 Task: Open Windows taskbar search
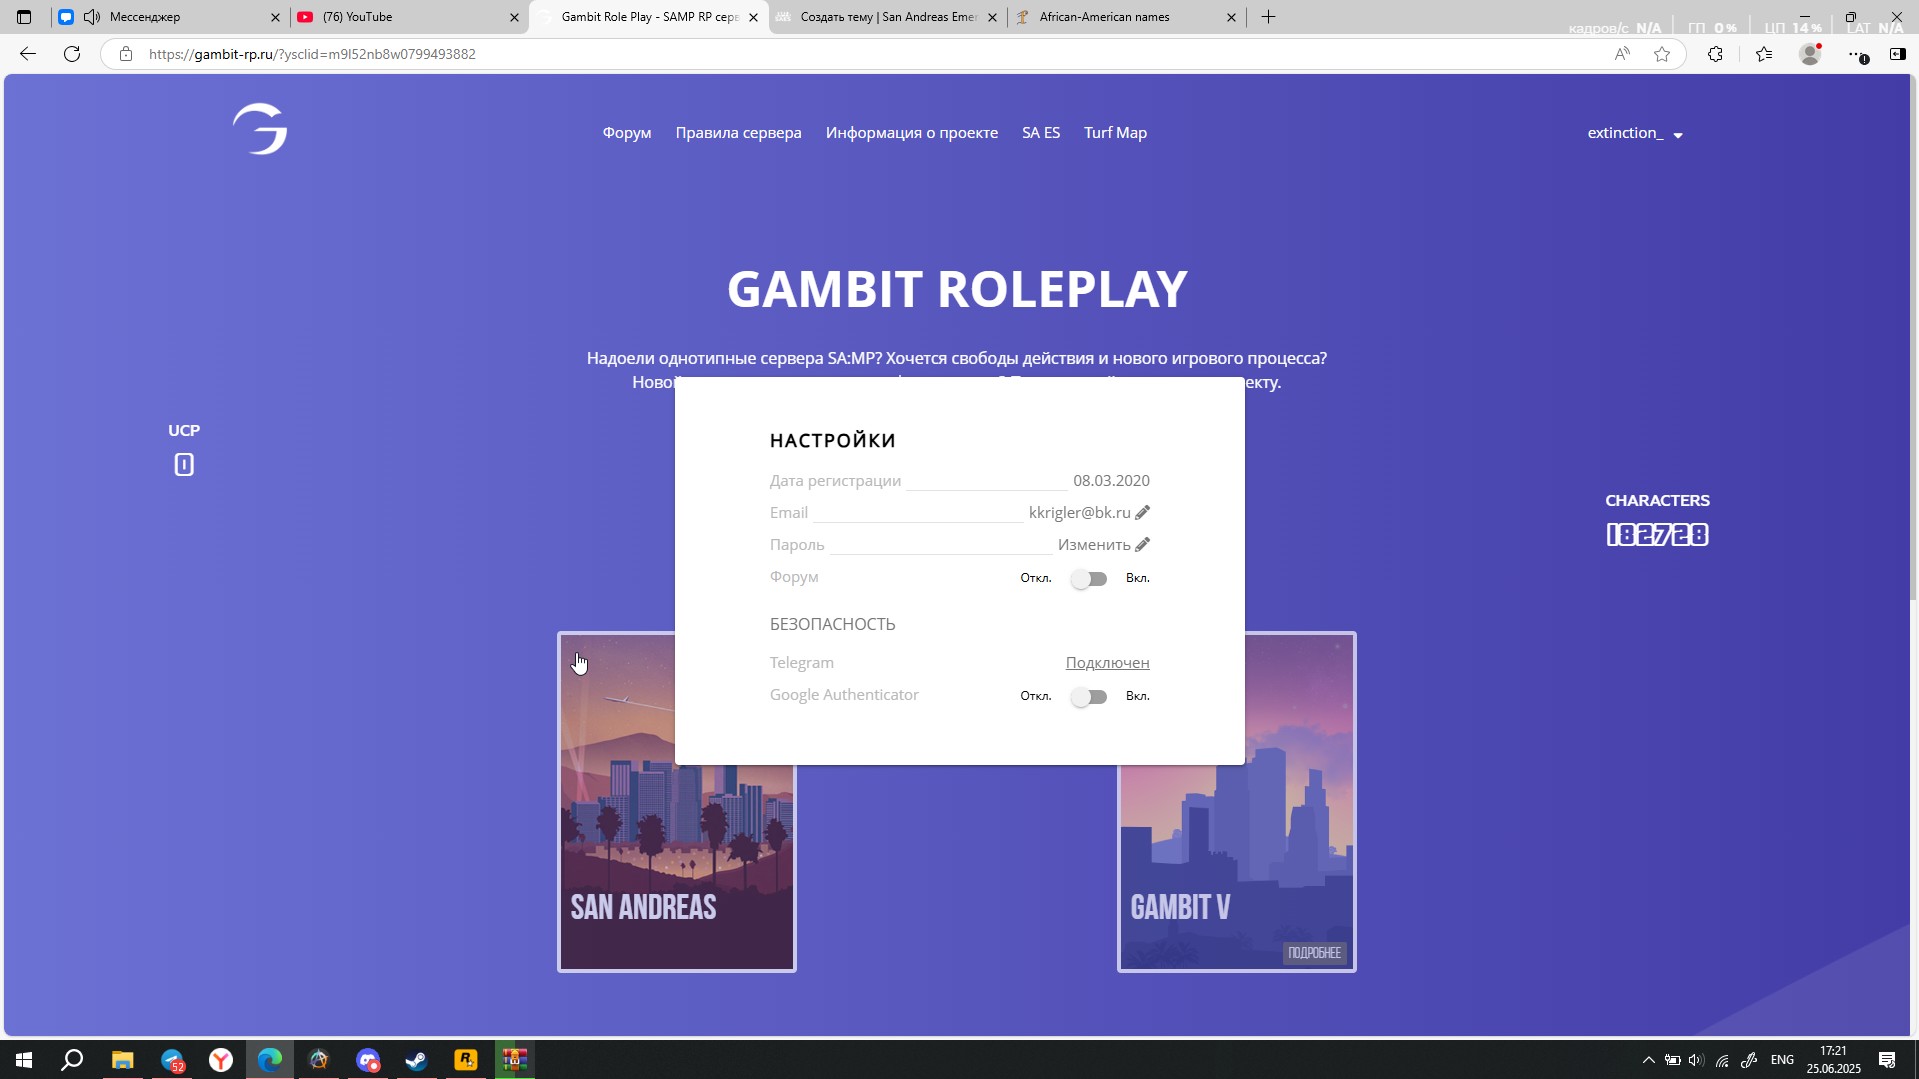72,1060
